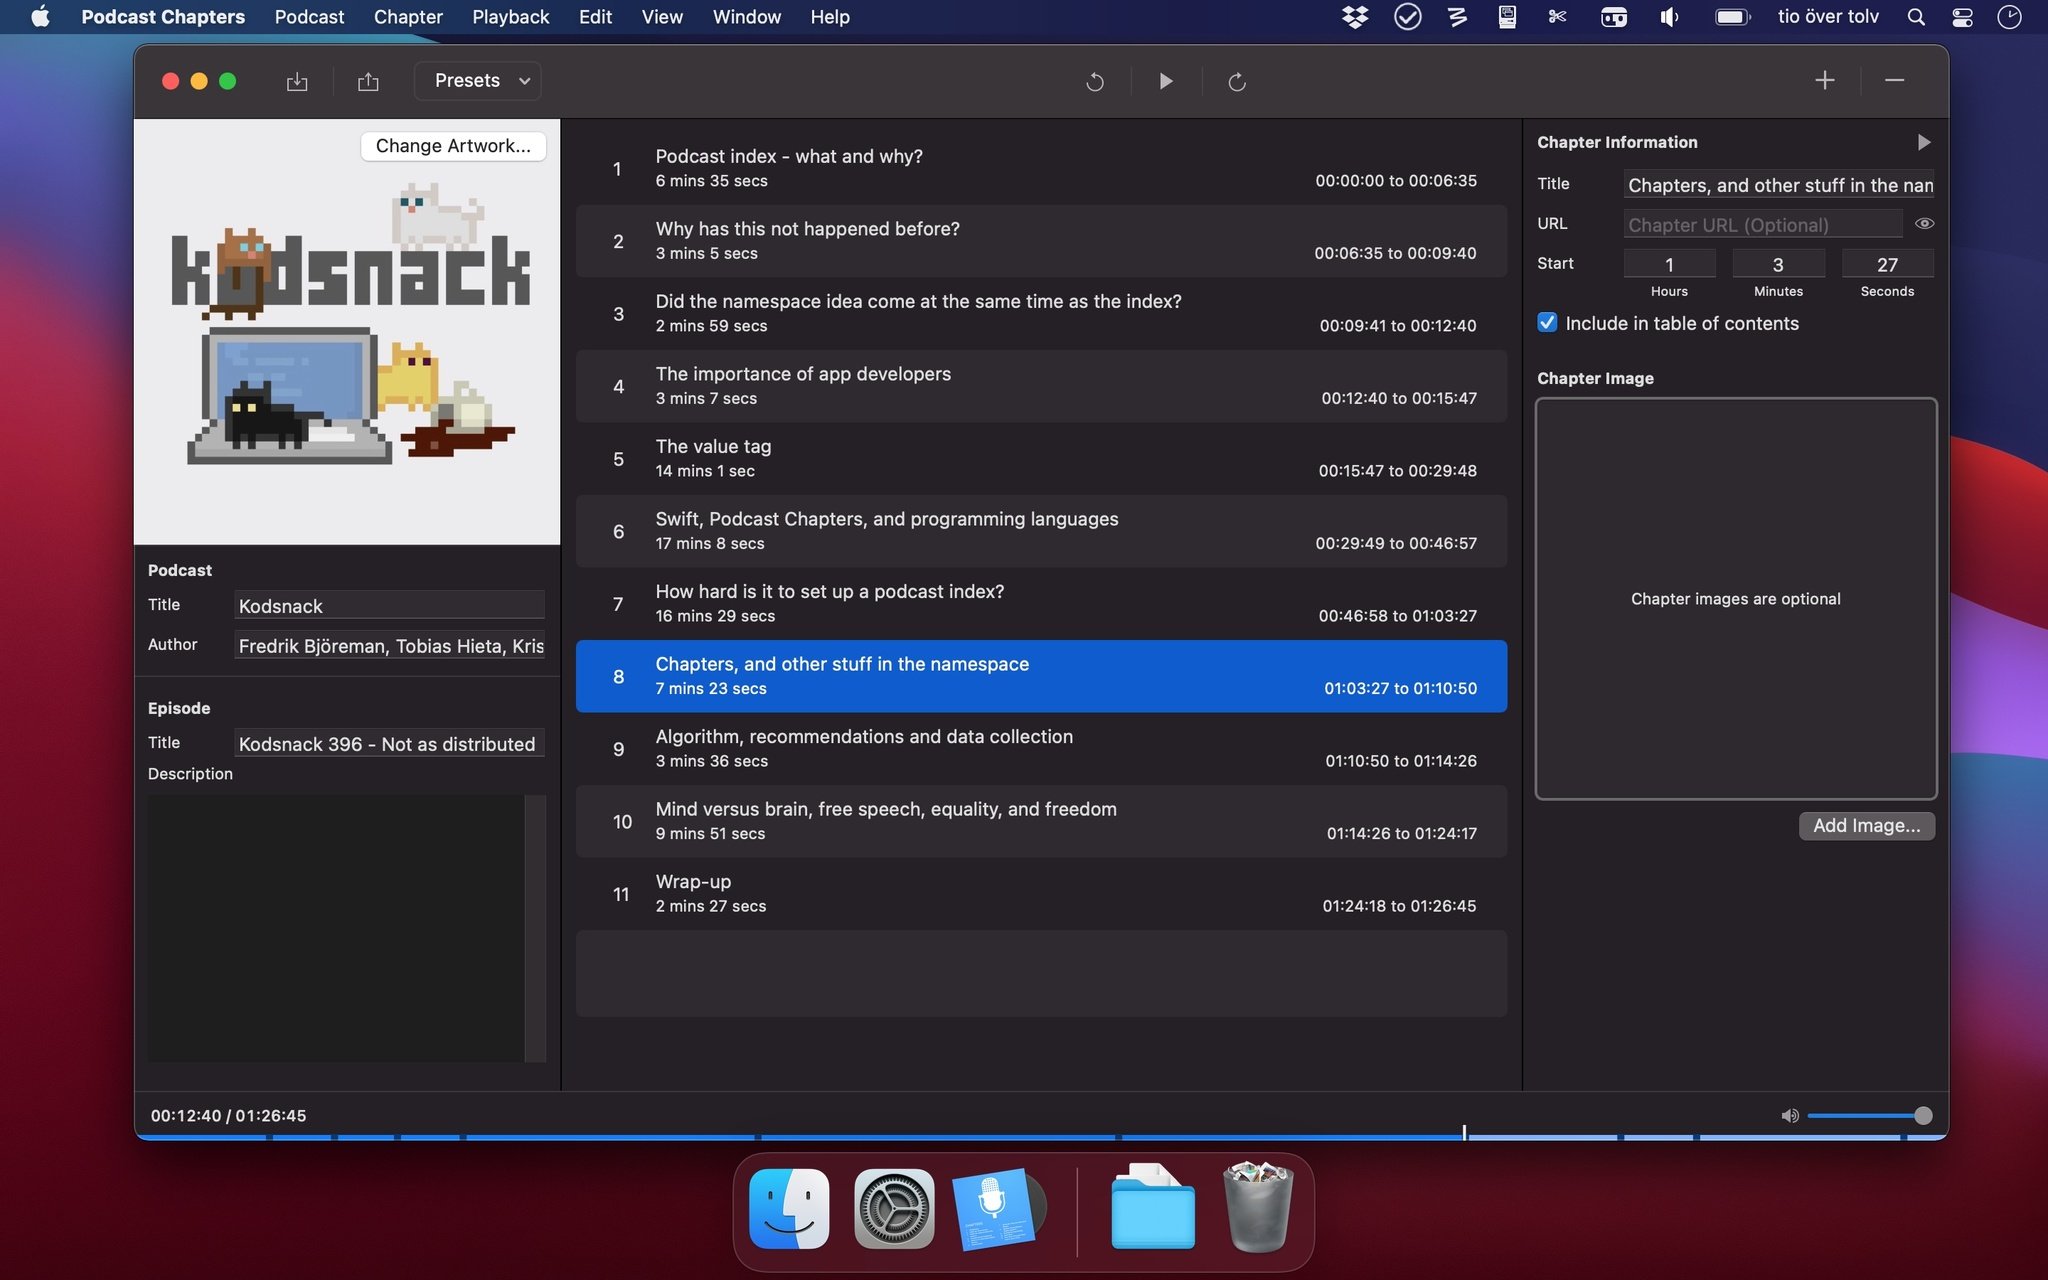
Task: Click the Change Artwork button
Action: [x=453, y=146]
